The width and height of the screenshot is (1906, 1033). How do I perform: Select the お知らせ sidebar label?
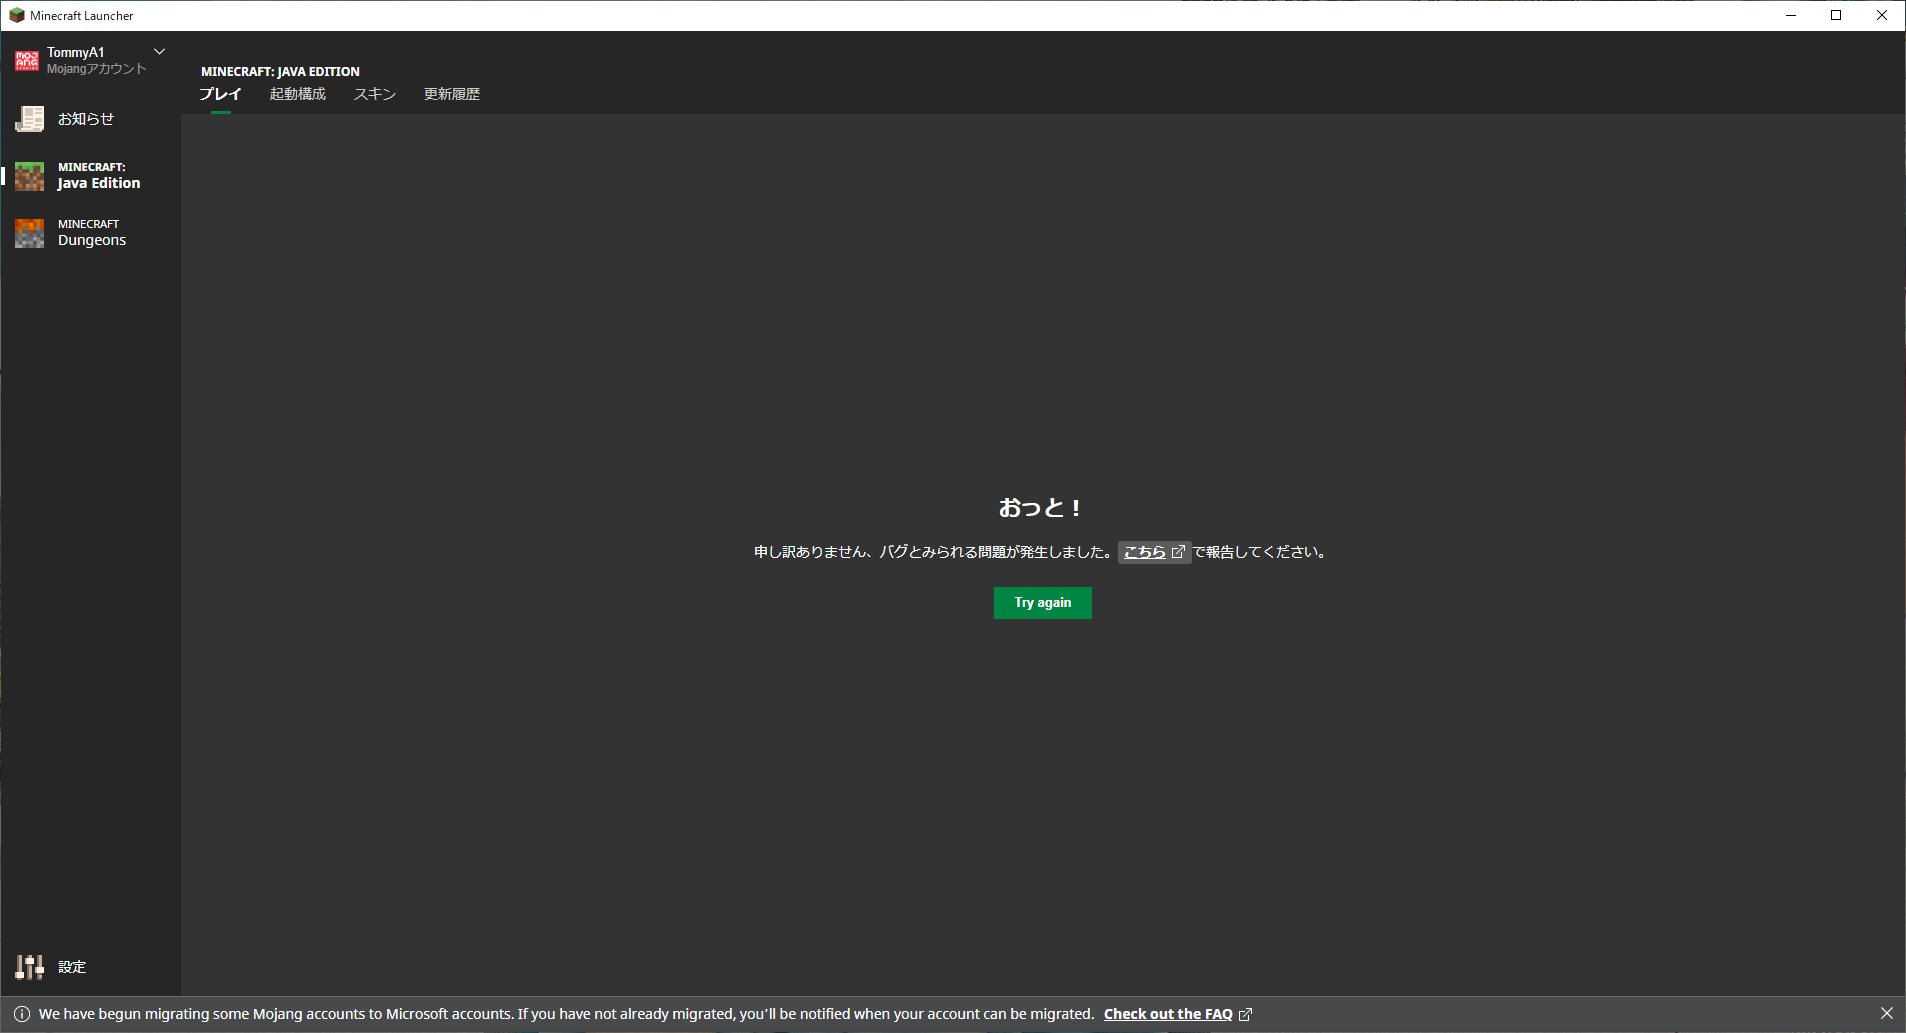pos(86,119)
